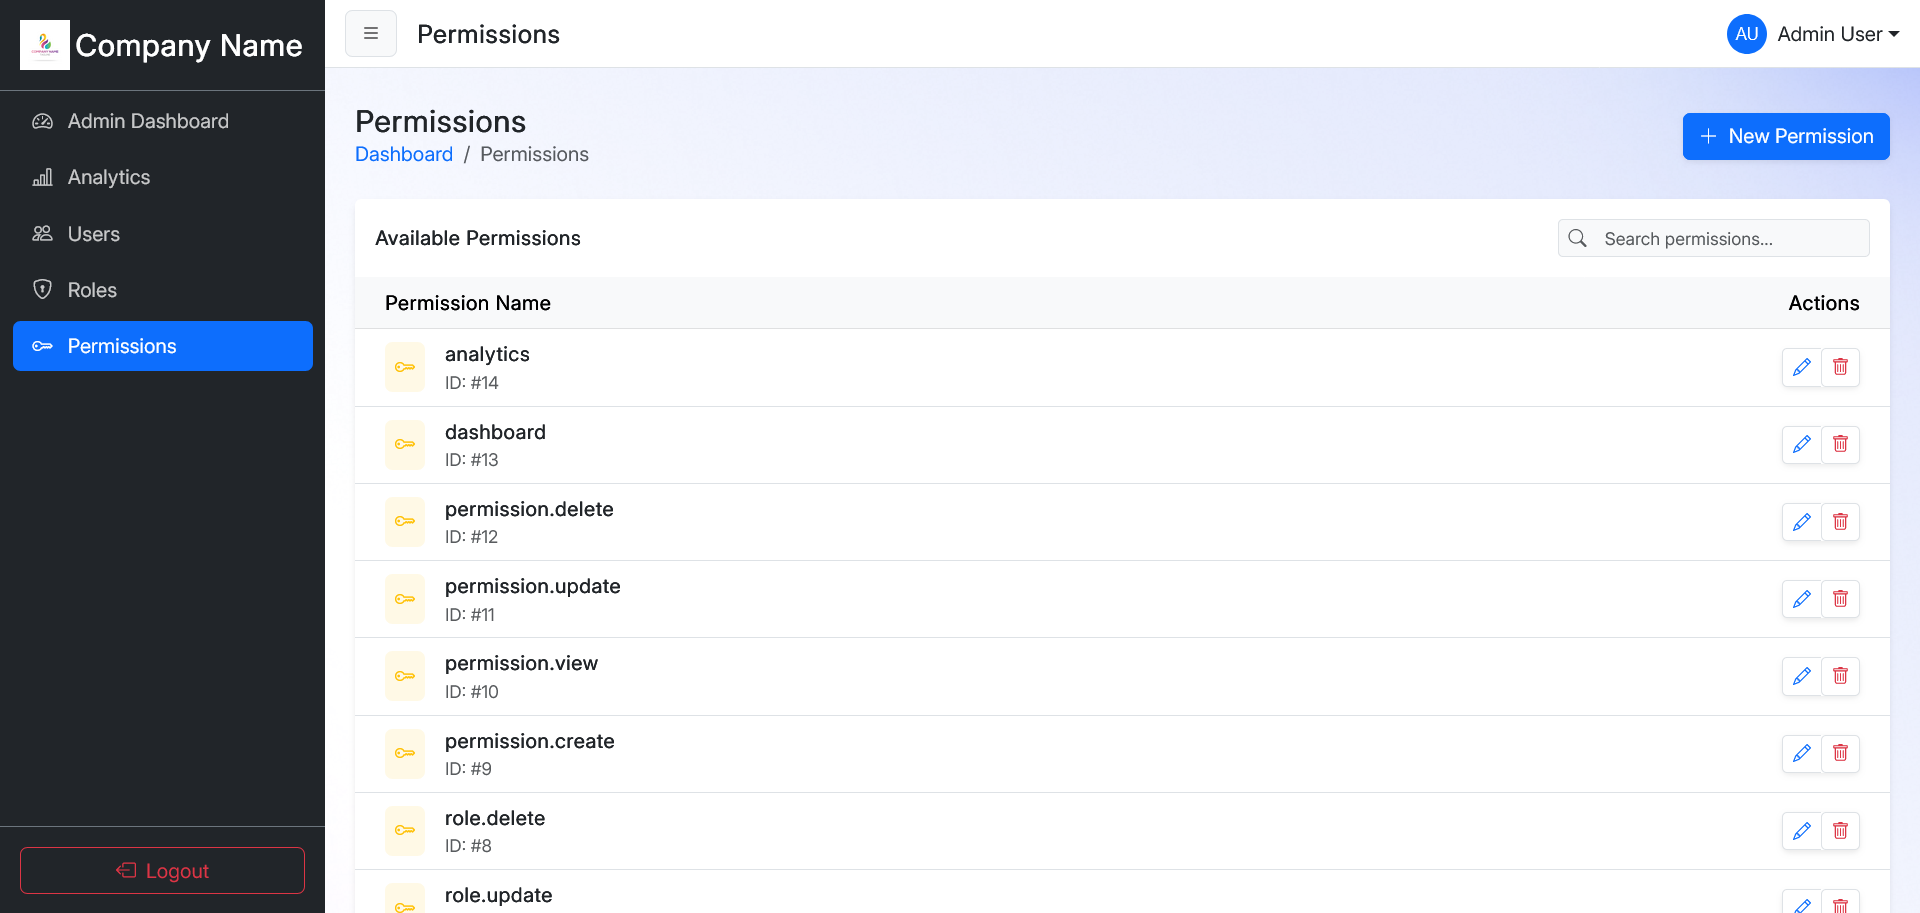Delete the role.delete permission
This screenshot has height=913, width=1920.
coord(1840,831)
